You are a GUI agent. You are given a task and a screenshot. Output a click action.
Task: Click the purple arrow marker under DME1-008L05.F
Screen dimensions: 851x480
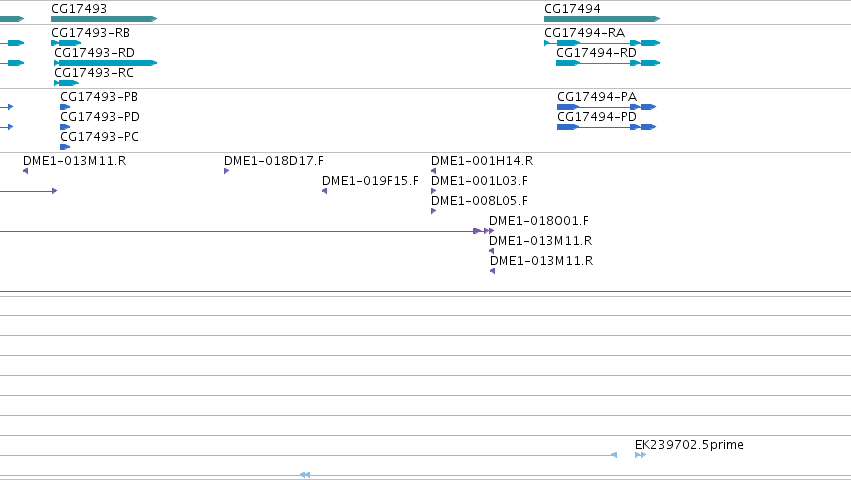434,211
